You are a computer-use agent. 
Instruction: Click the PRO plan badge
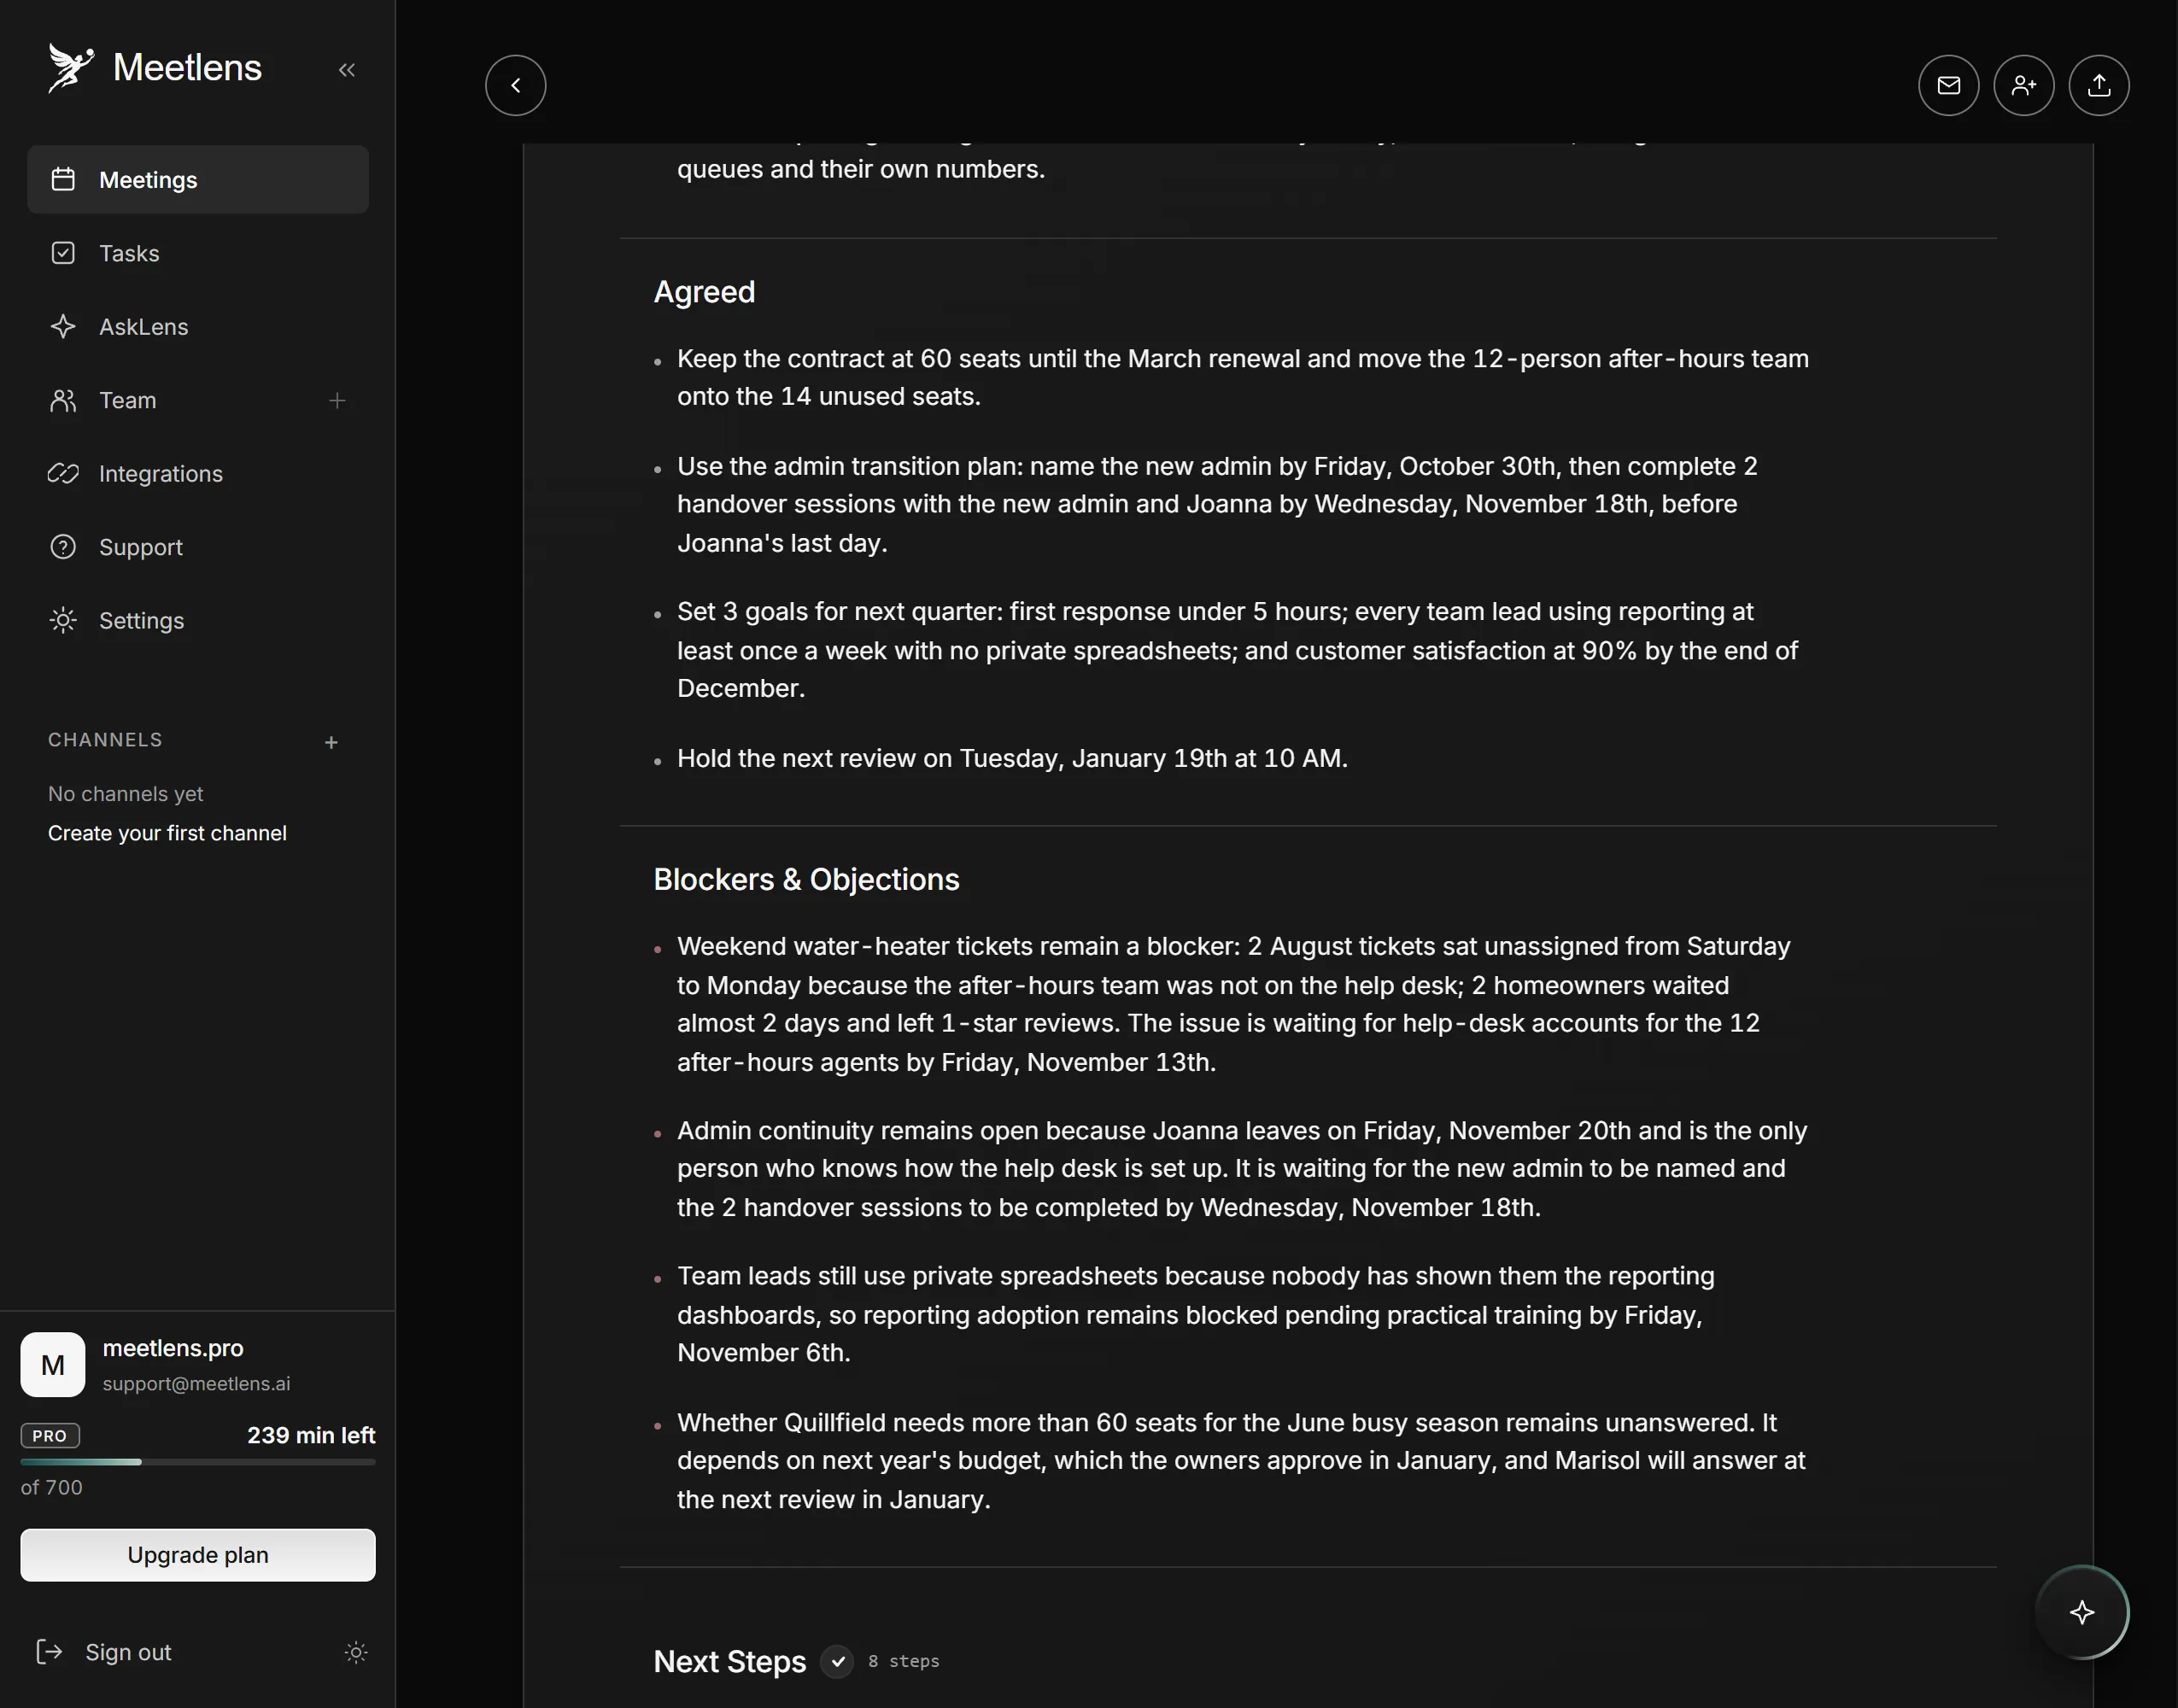click(x=50, y=1435)
